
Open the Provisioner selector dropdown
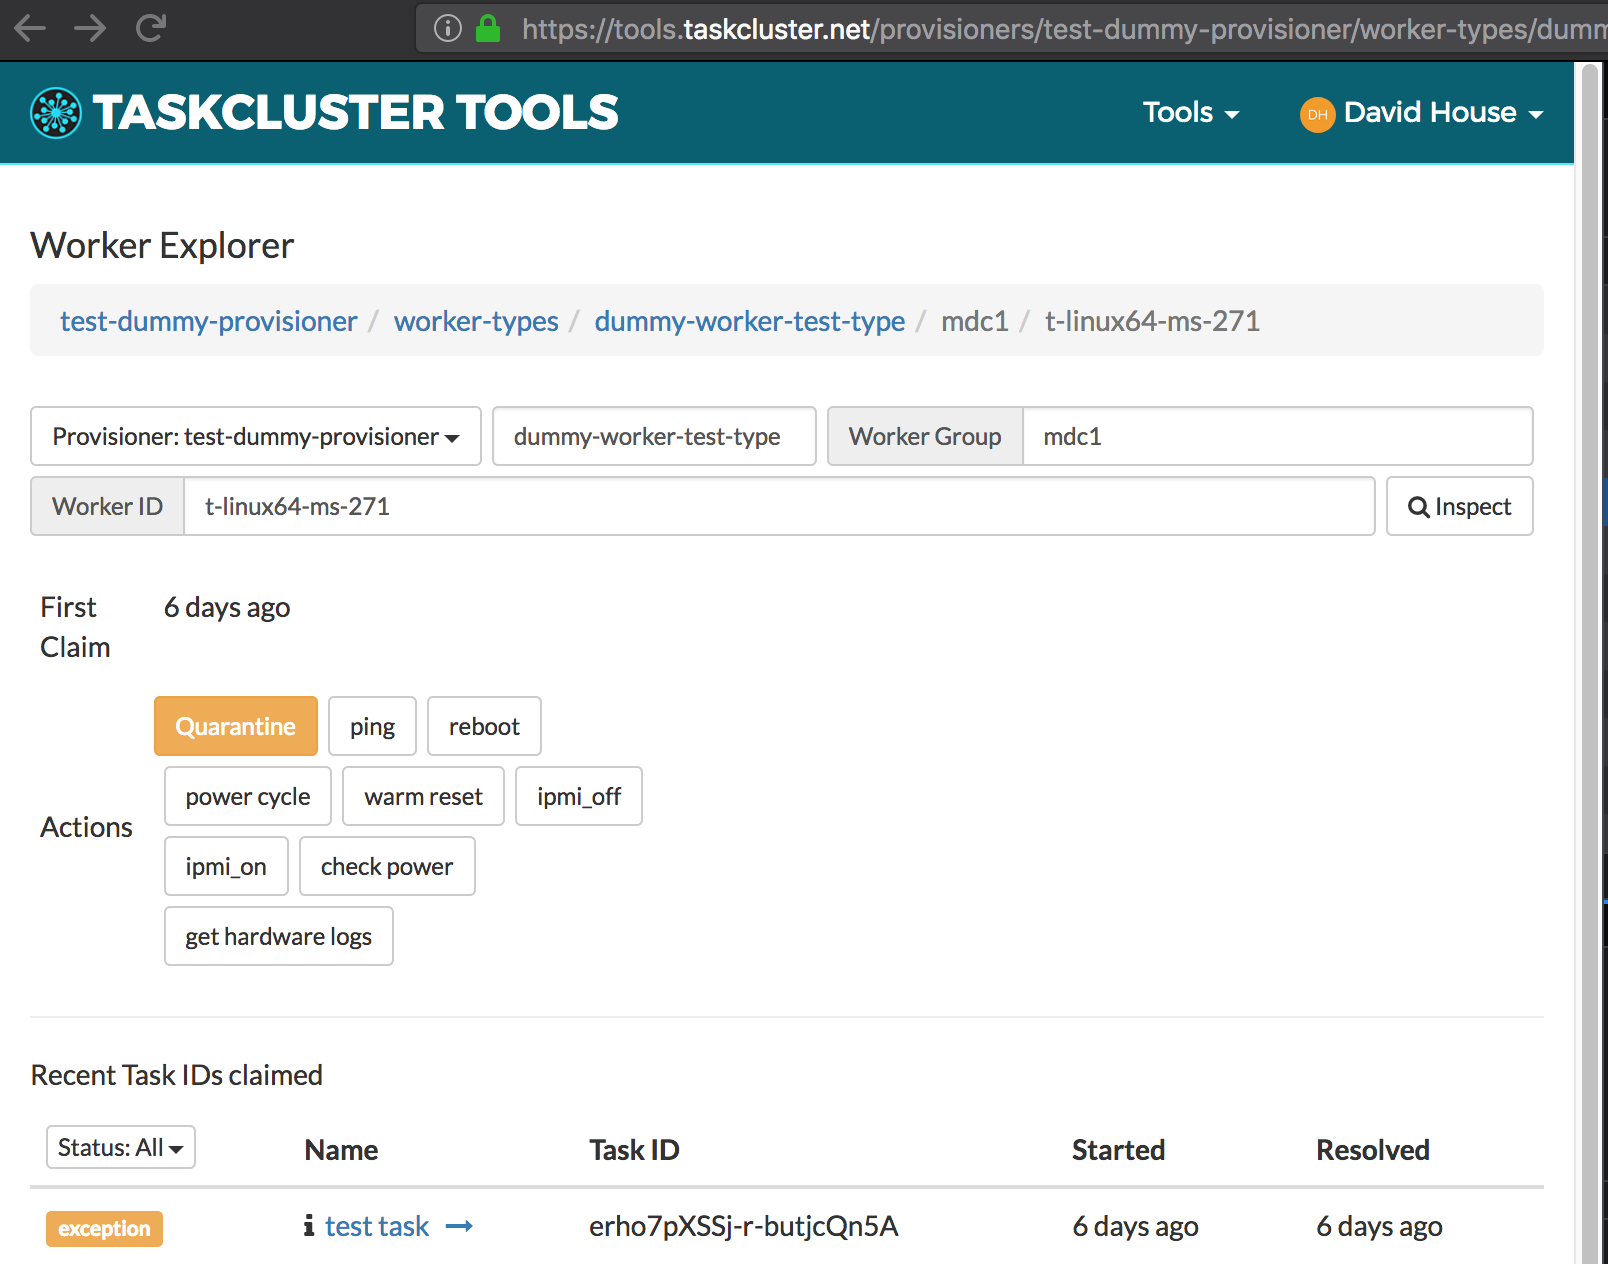pyautogui.click(x=256, y=436)
